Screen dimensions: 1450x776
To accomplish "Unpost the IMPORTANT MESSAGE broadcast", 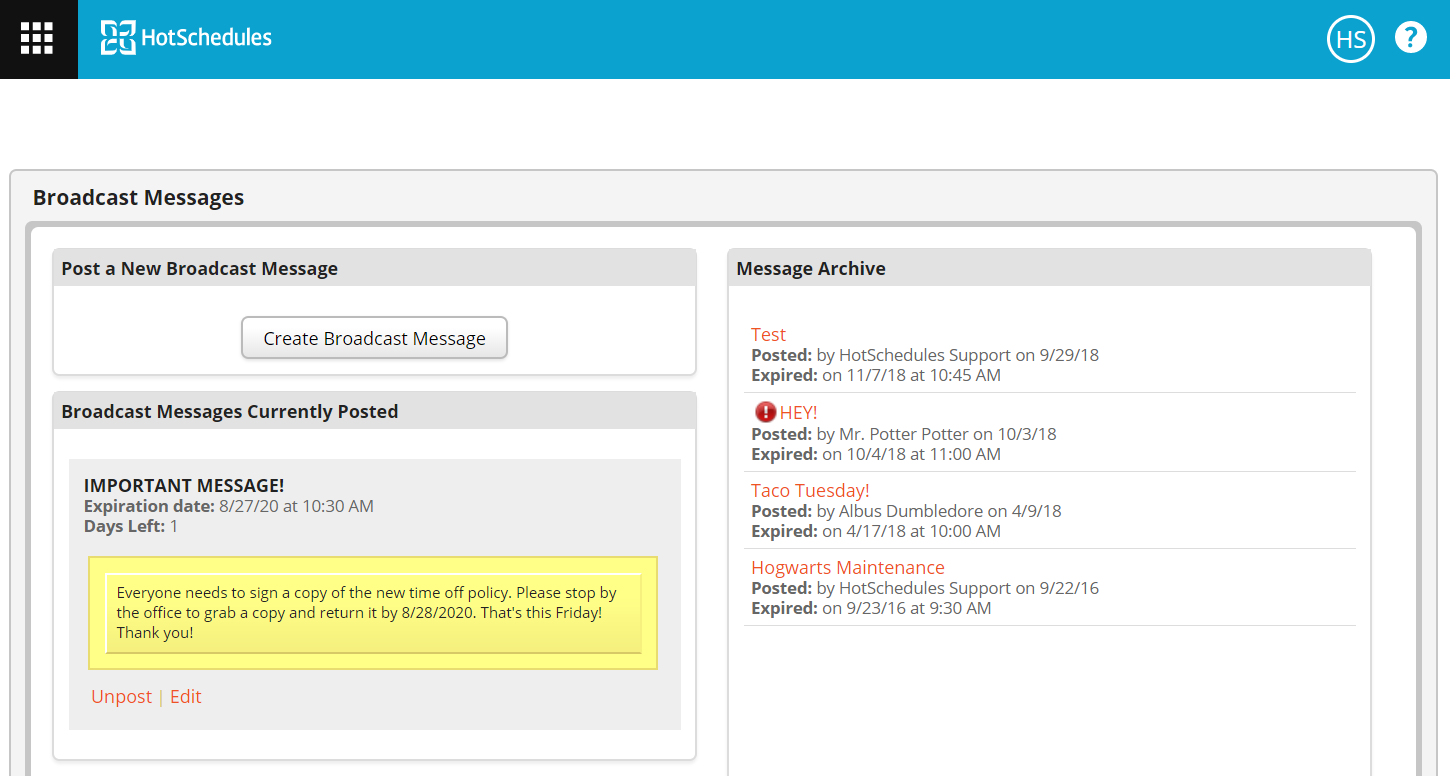I will point(121,697).
